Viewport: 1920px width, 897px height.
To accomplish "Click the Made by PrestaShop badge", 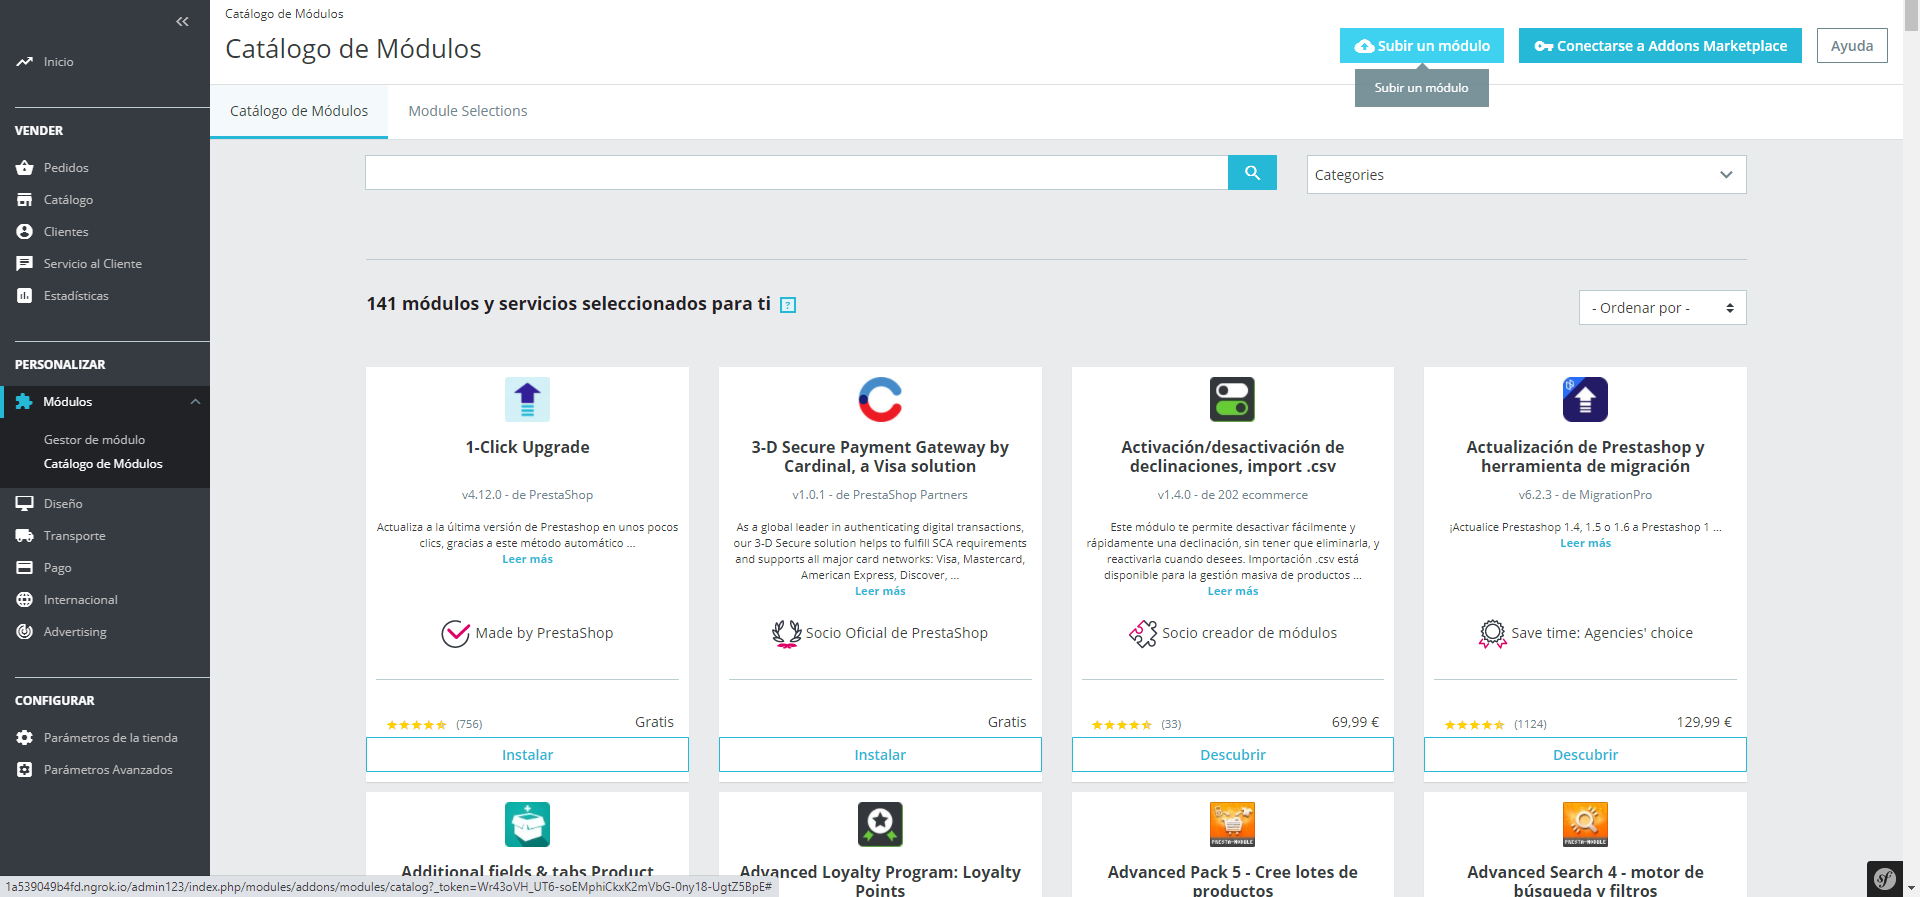I will coord(527,633).
